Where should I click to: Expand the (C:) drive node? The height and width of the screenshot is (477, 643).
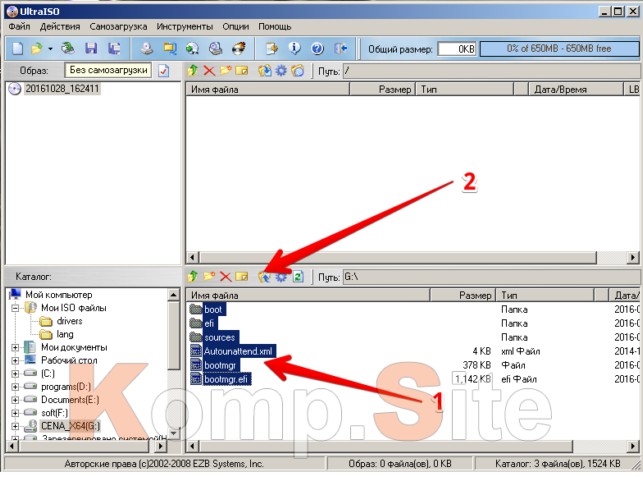click(15, 374)
